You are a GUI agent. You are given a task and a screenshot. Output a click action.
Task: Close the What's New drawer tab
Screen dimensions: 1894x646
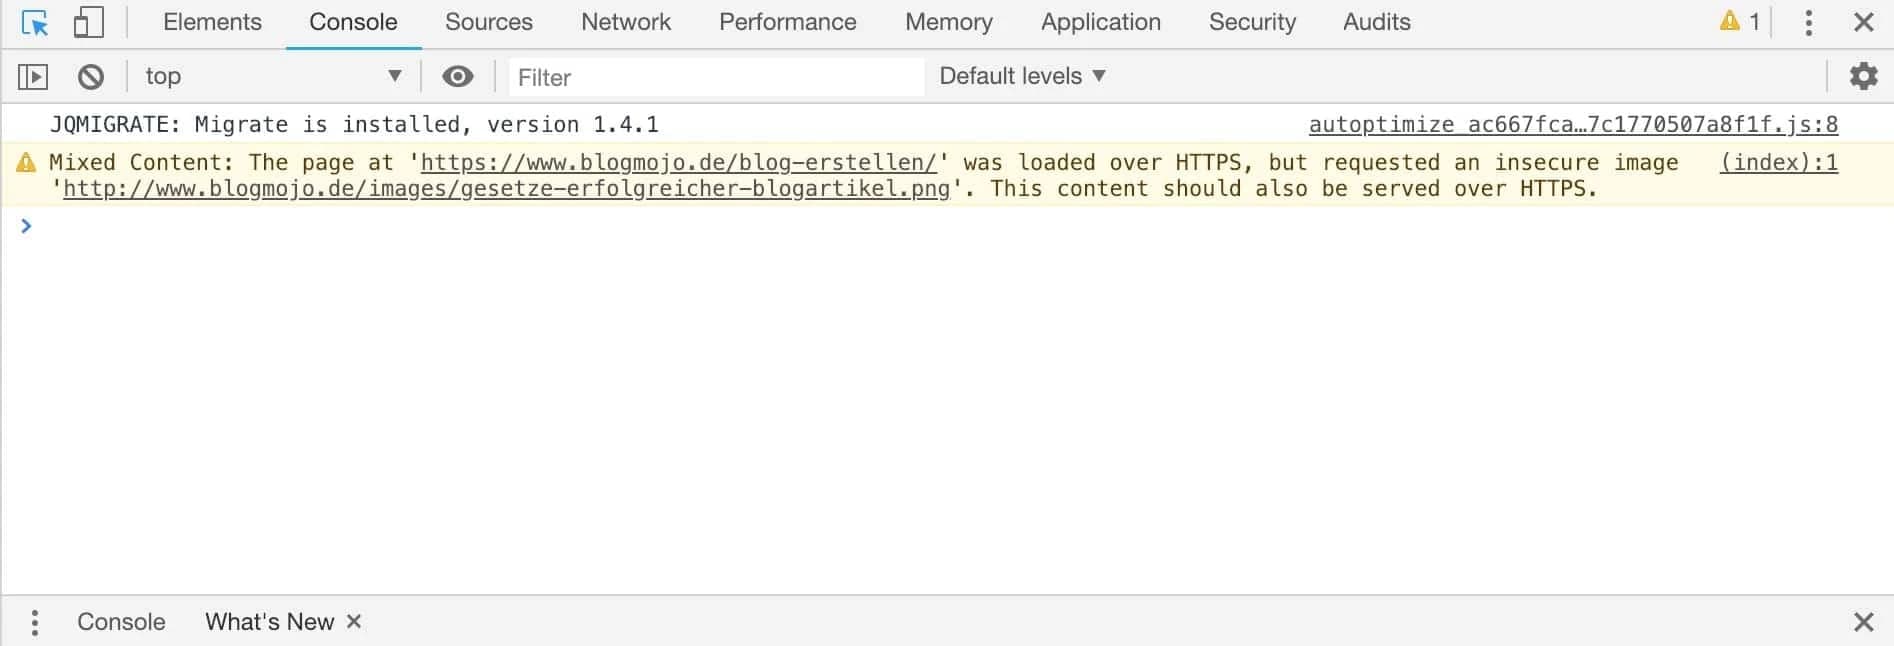353,621
